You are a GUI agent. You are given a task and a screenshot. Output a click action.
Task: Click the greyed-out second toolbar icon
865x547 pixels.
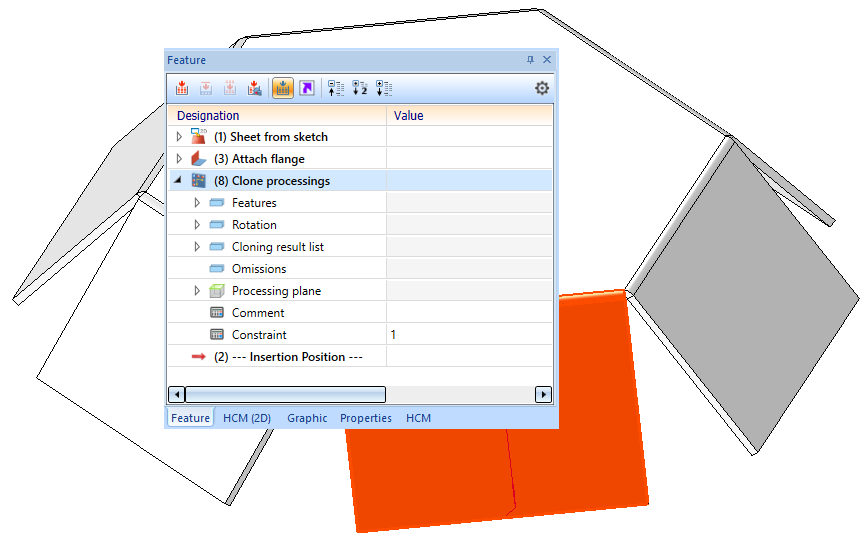point(206,88)
